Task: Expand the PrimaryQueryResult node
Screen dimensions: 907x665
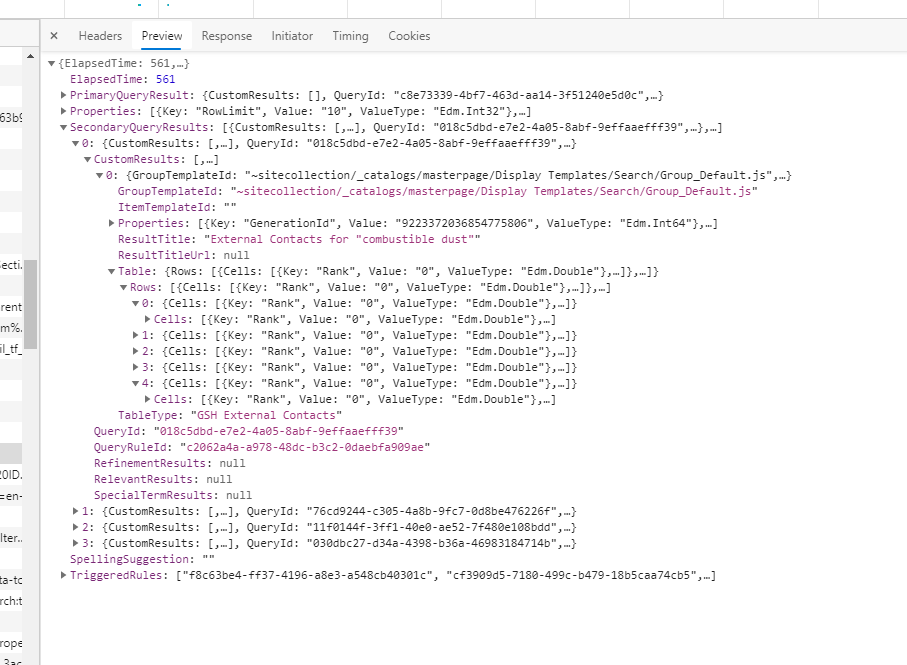Action: 63,95
